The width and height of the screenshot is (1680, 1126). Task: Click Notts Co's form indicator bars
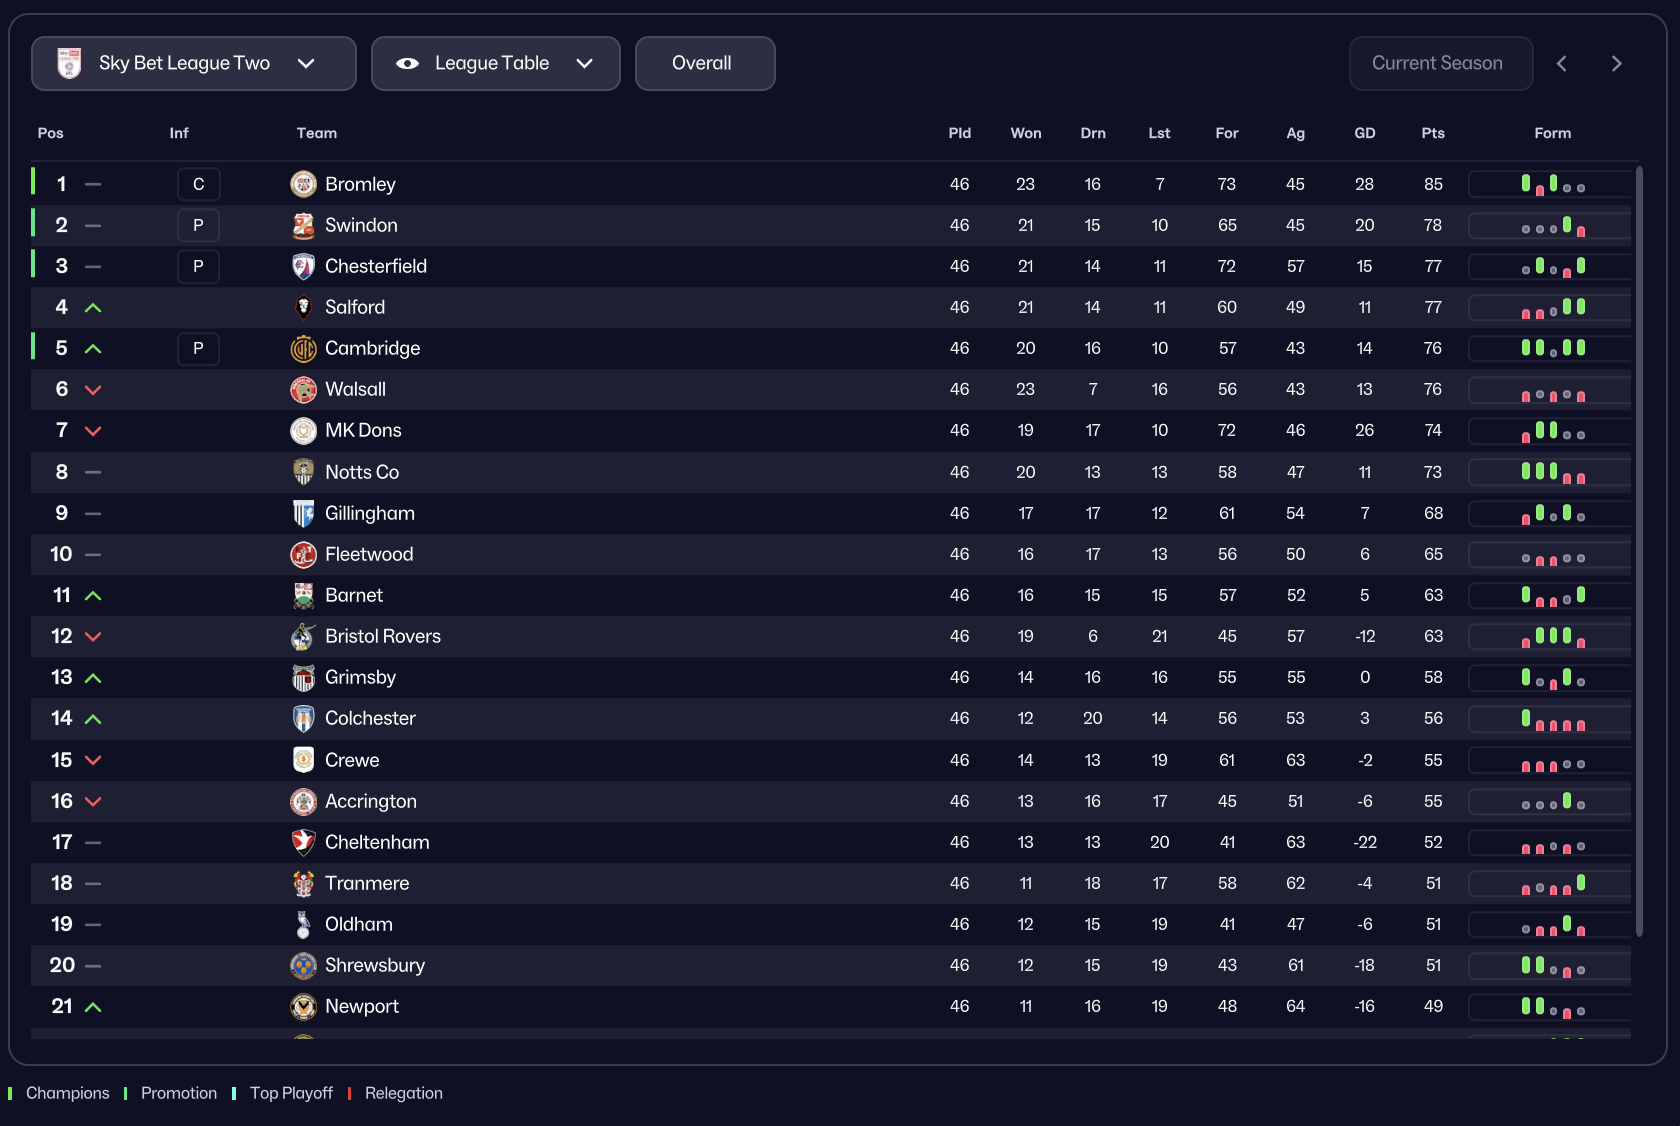(x=1552, y=472)
